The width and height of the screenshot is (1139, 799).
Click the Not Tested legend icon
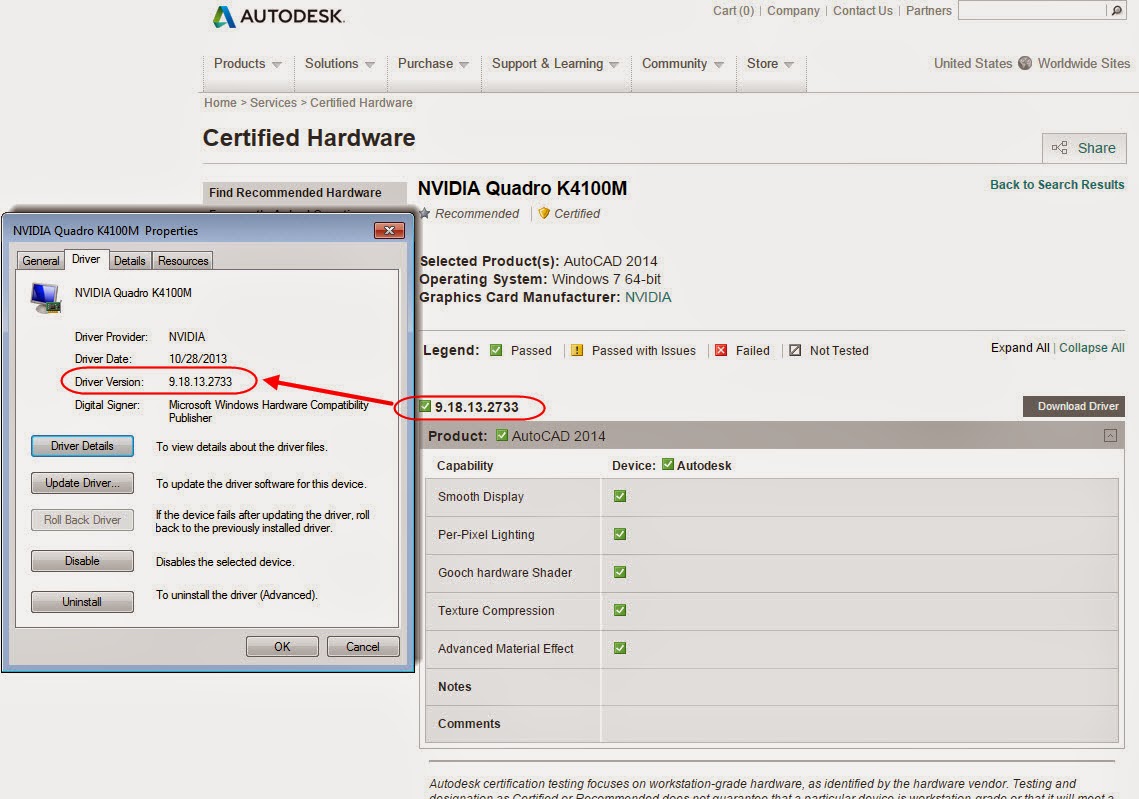click(x=795, y=350)
